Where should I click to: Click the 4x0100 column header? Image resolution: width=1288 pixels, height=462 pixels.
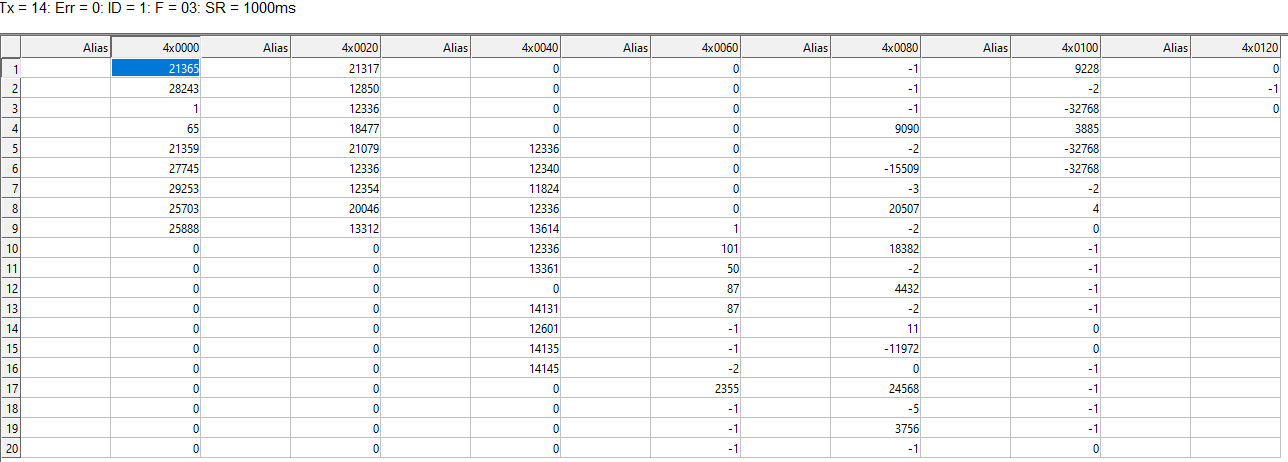coord(1056,47)
